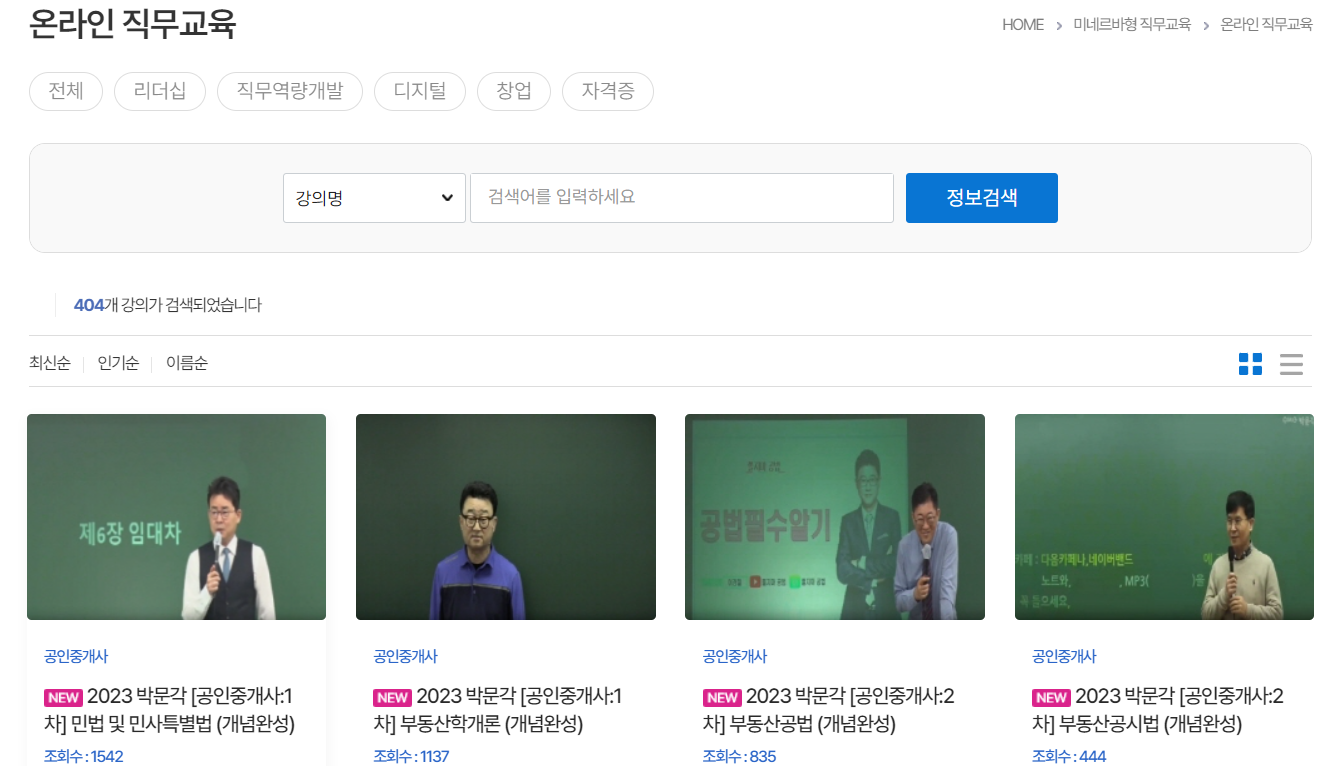Select the 자격증 category filter

click(x=608, y=91)
